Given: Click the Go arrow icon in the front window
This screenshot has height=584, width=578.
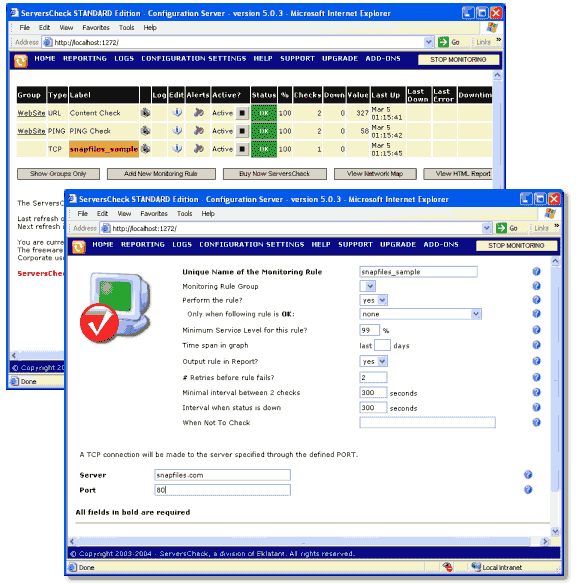Looking at the screenshot, I should click(501, 228).
